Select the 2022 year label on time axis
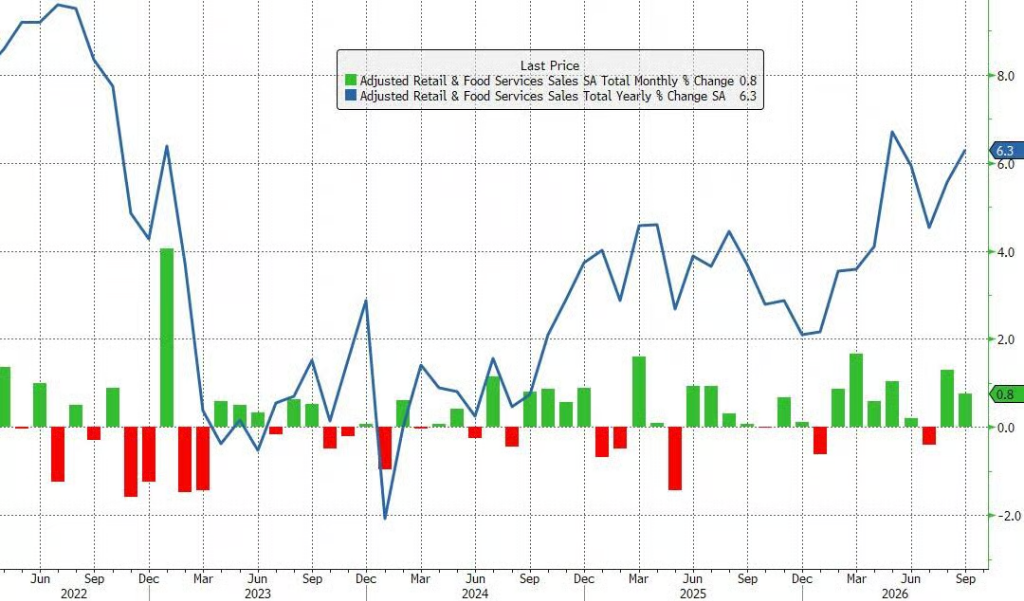 tap(74, 593)
